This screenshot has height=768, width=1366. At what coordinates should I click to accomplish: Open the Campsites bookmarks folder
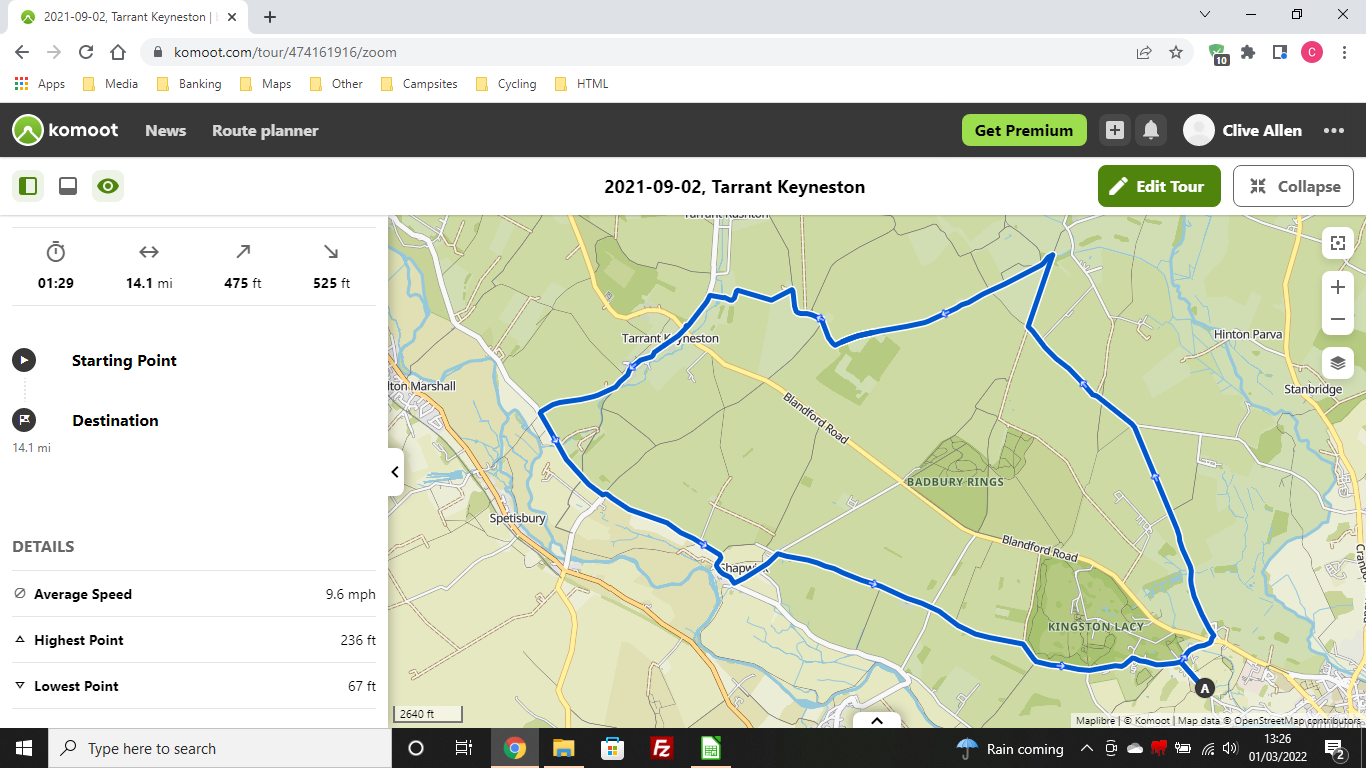pos(419,84)
